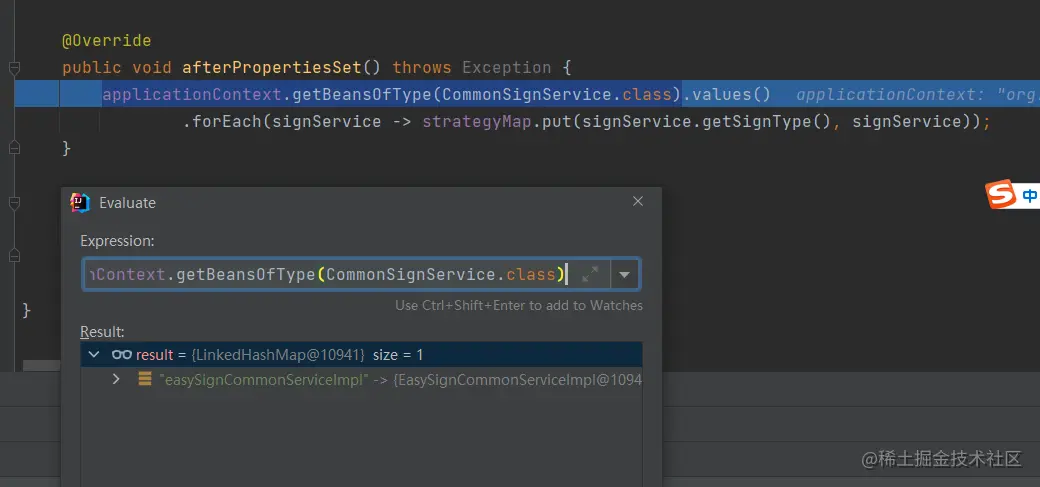Screen dimensions: 1040x487
Task: Click the Result: label
Action: 102,332
